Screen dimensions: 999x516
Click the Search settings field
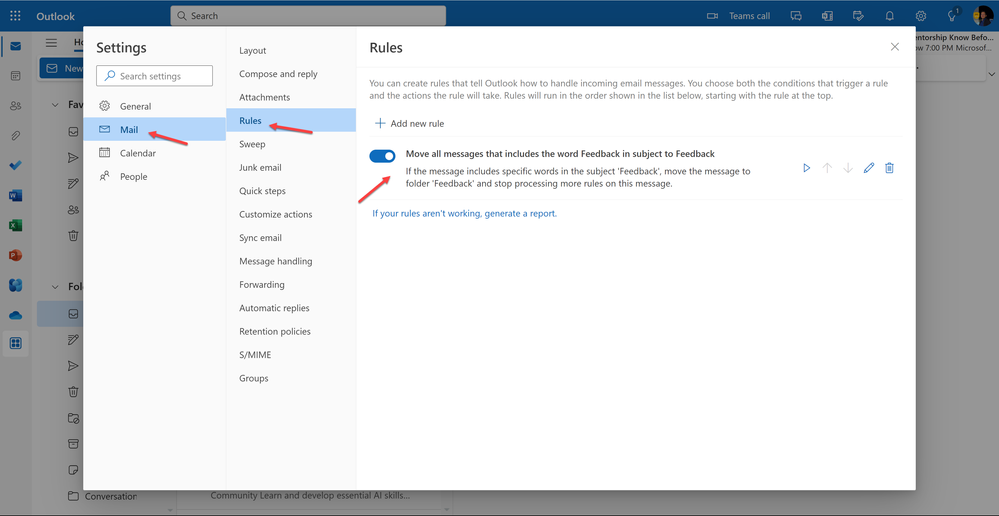(x=154, y=76)
